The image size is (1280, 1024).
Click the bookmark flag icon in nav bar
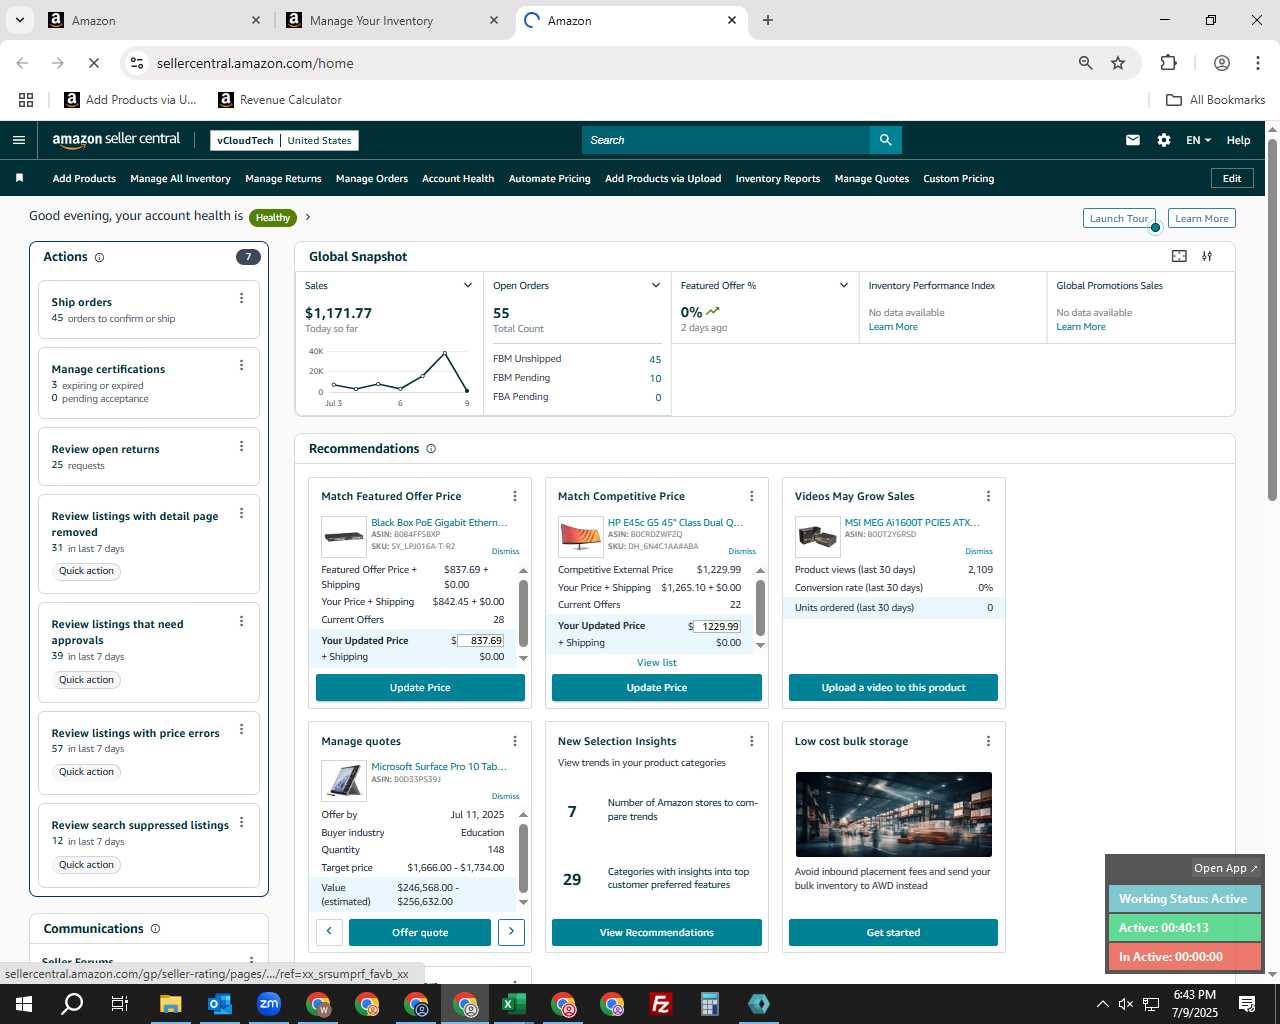(19, 178)
